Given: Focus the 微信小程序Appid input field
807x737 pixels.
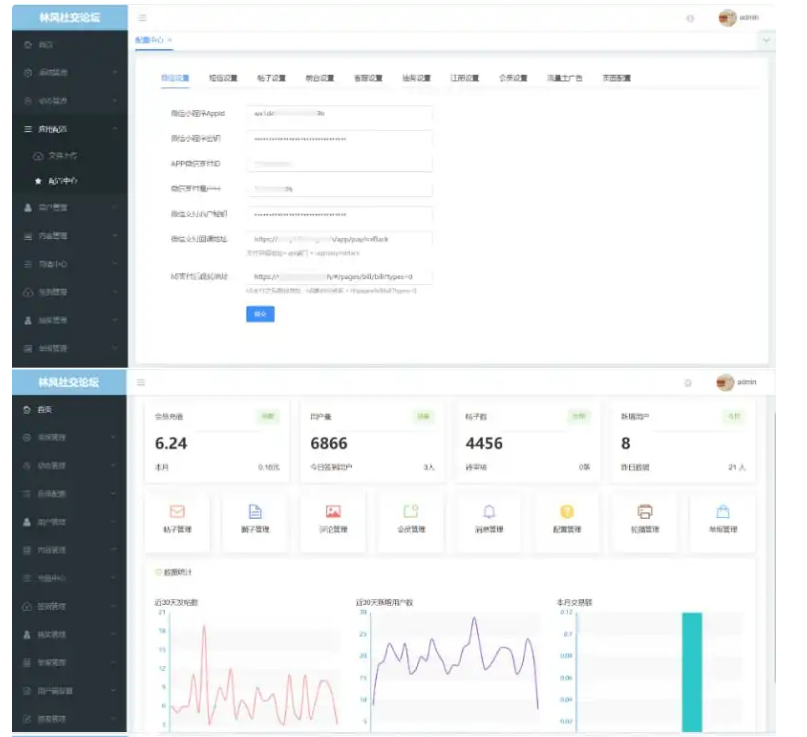Looking at the screenshot, I should point(340,114).
